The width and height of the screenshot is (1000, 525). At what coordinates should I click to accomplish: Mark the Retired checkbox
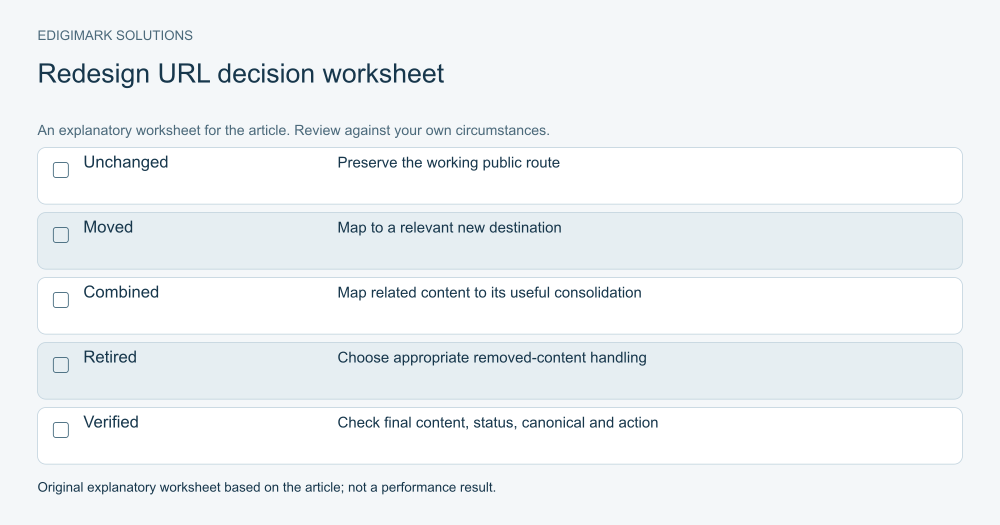point(61,365)
